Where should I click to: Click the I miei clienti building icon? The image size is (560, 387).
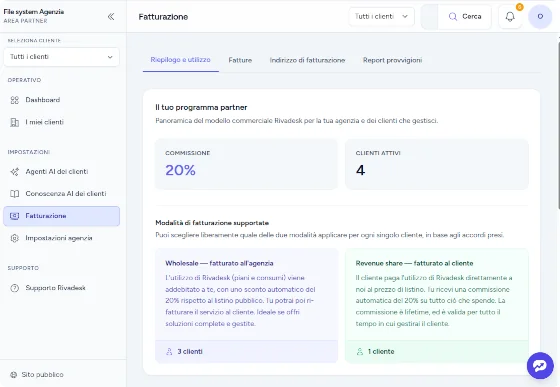(x=15, y=122)
